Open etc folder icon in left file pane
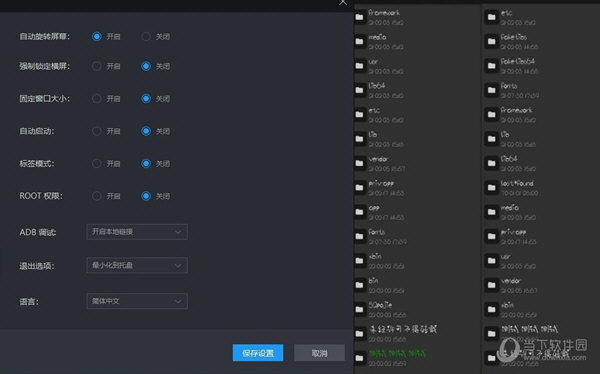The height and width of the screenshot is (374, 600). pyautogui.click(x=359, y=114)
